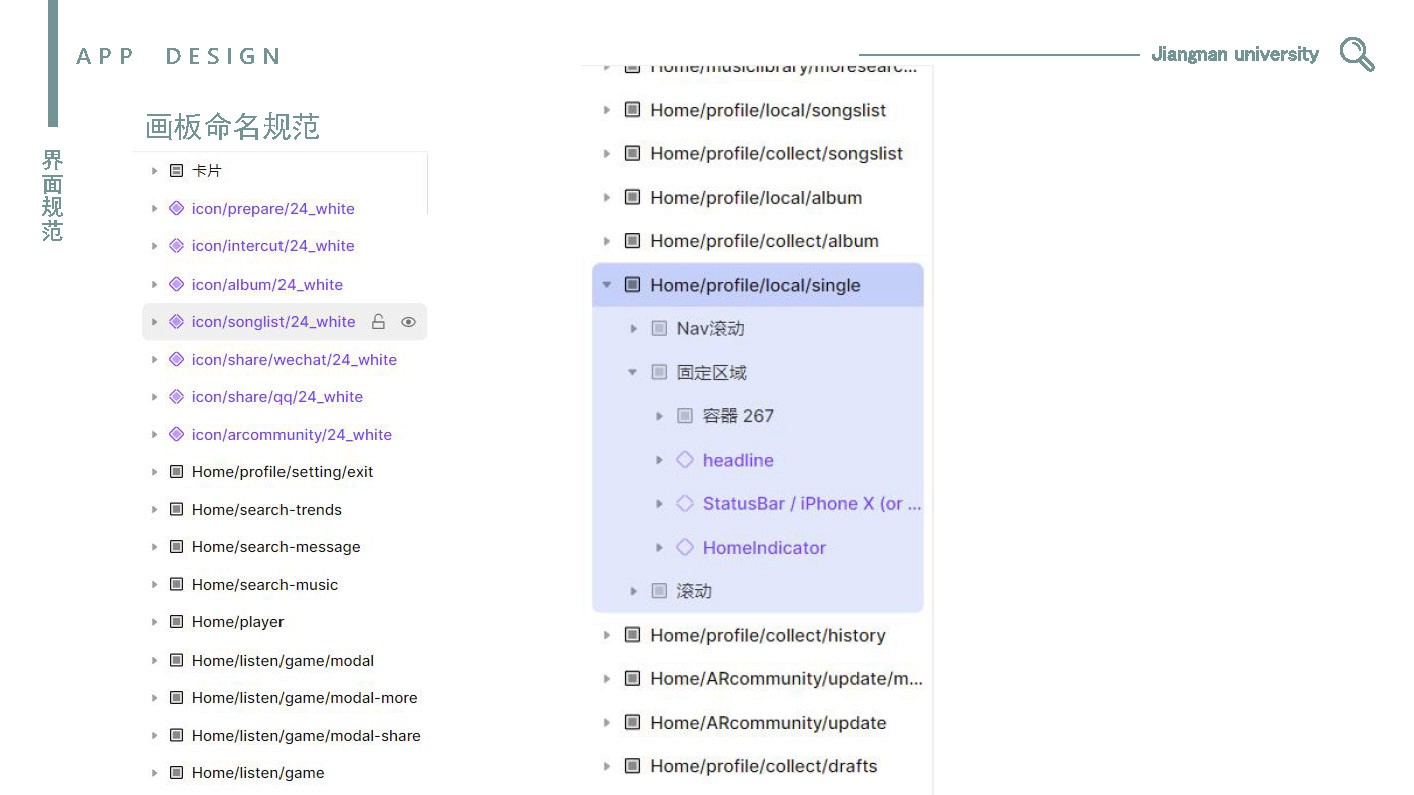Collapse the 固定区域 group
This screenshot has height=795, width=1414.
tap(632, 372)
